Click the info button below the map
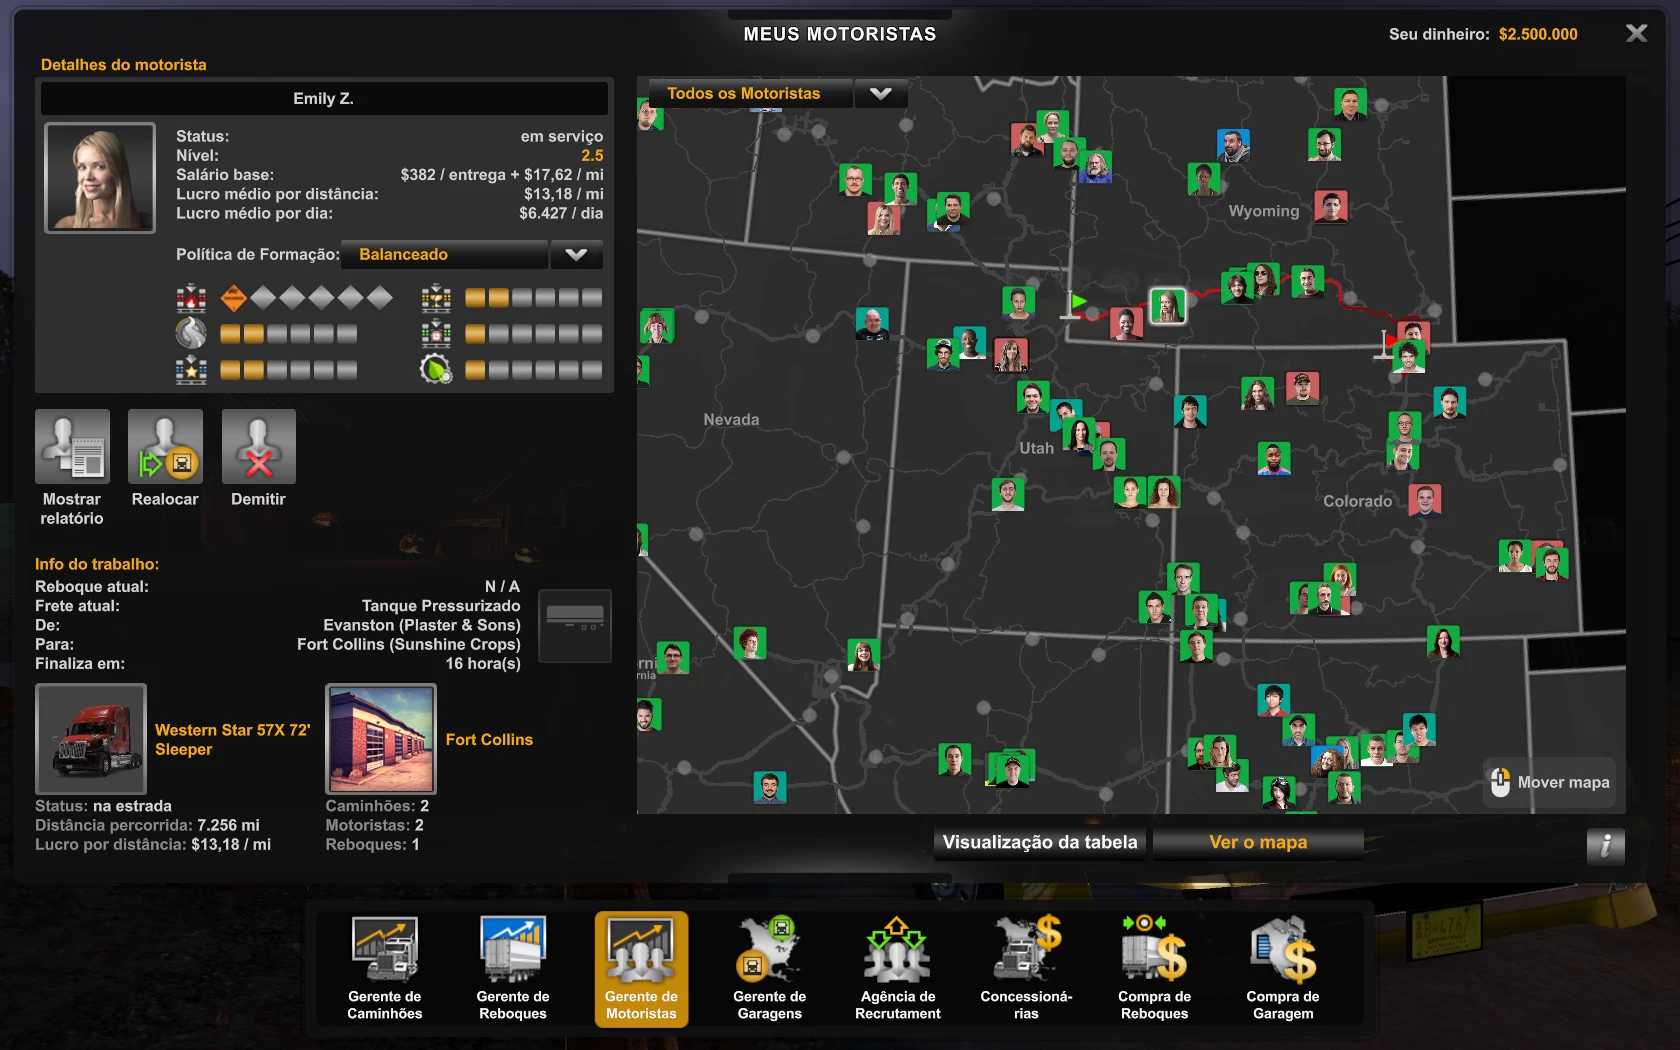The image size is (1680, 1050). point(1604,846)
